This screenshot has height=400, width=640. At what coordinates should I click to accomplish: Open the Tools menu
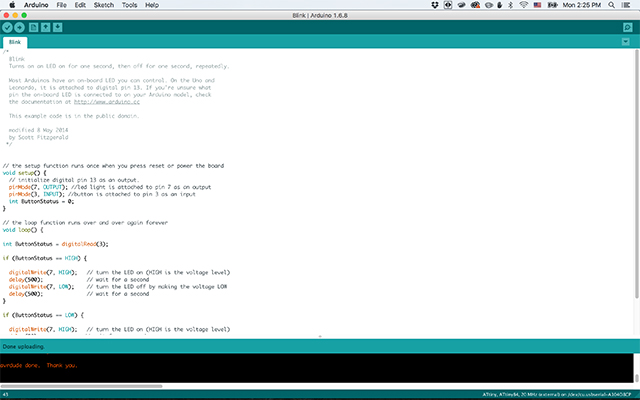click(x=129, y=5)
